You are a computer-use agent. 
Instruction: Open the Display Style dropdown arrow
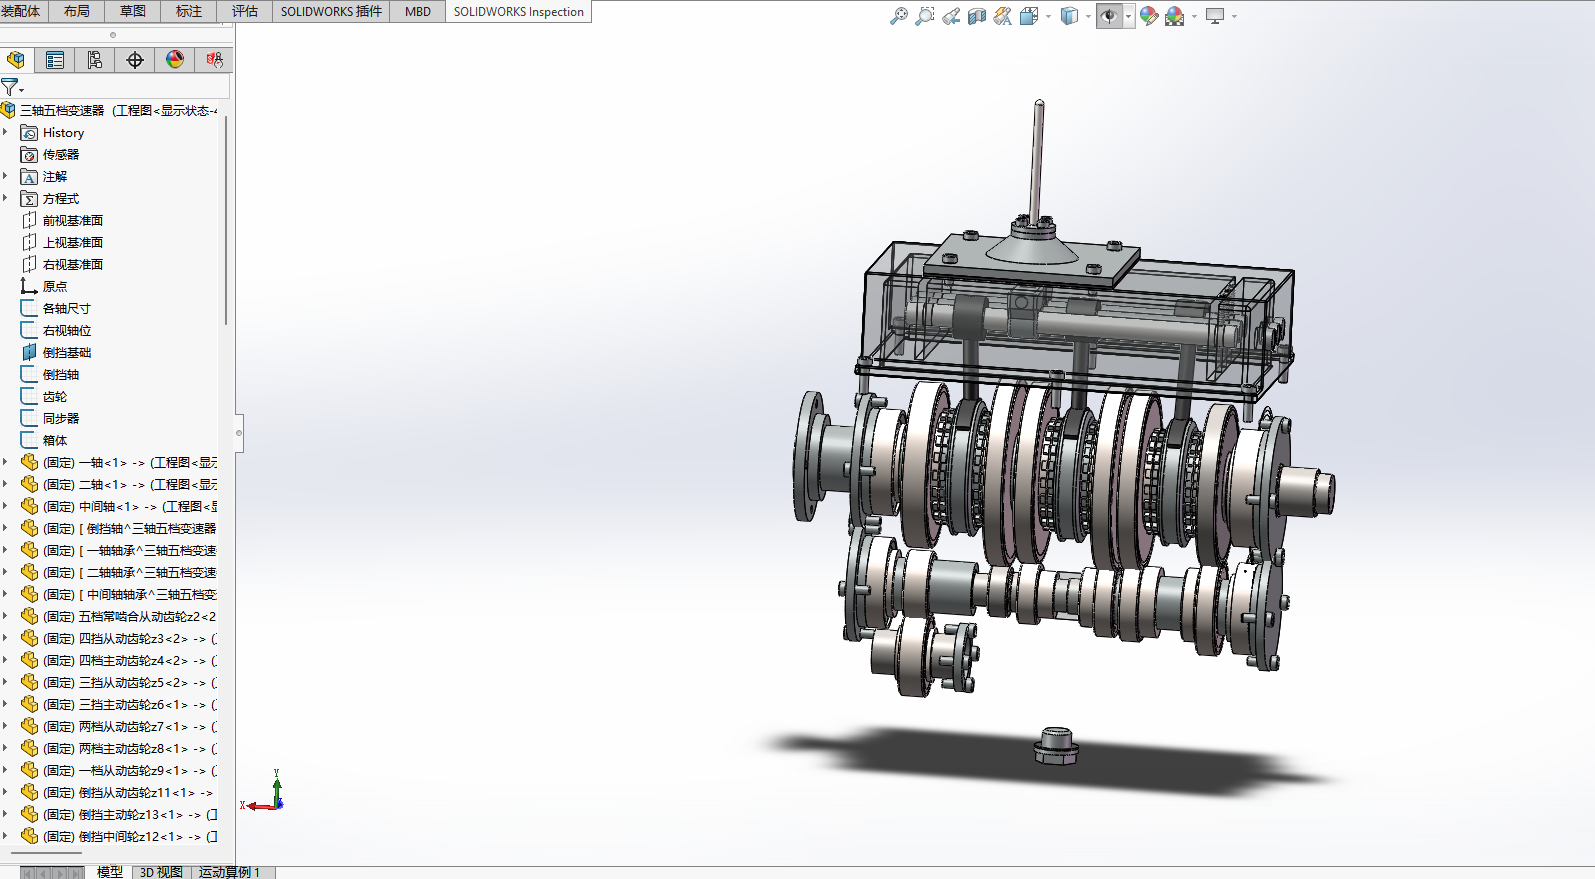click(x=1088, y=16)
